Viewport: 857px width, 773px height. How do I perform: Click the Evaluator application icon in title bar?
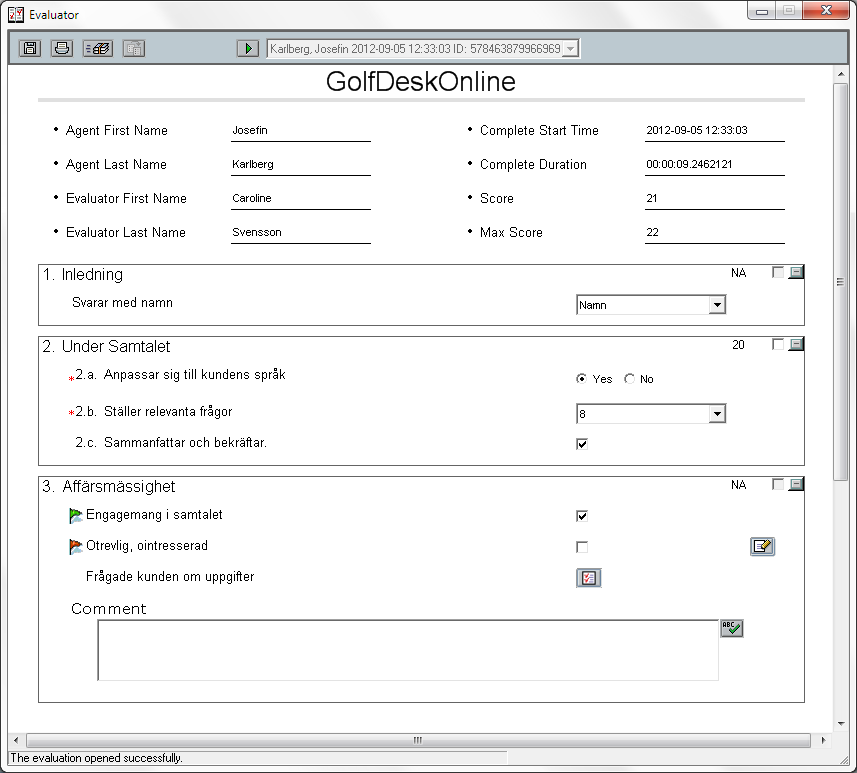[16, 14]
